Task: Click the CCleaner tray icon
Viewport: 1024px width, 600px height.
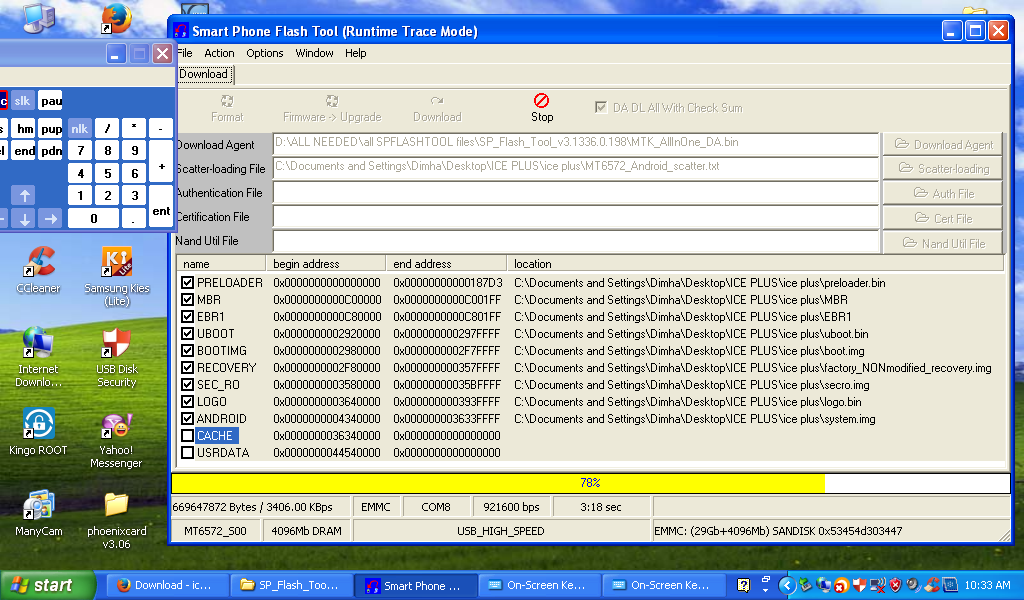Action: point(932,586)
